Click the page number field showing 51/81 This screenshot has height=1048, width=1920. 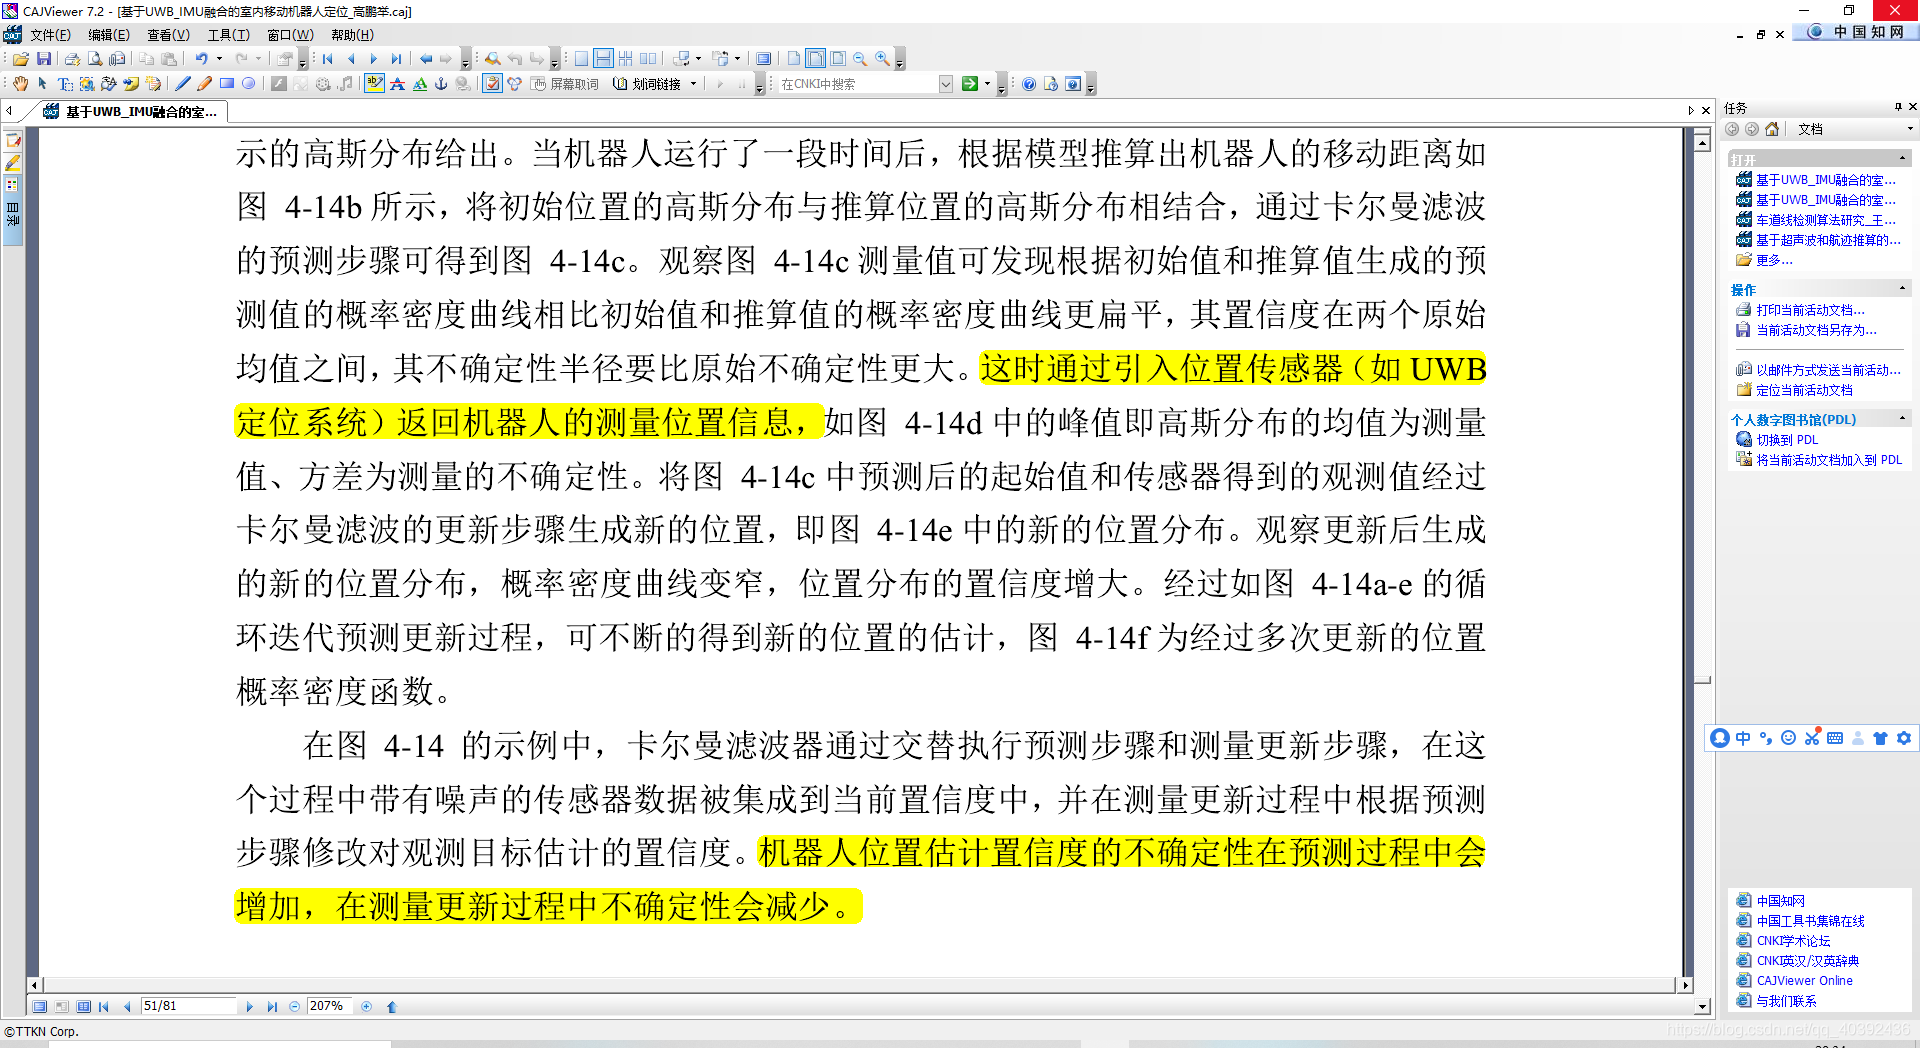(x=188, y=1007)
